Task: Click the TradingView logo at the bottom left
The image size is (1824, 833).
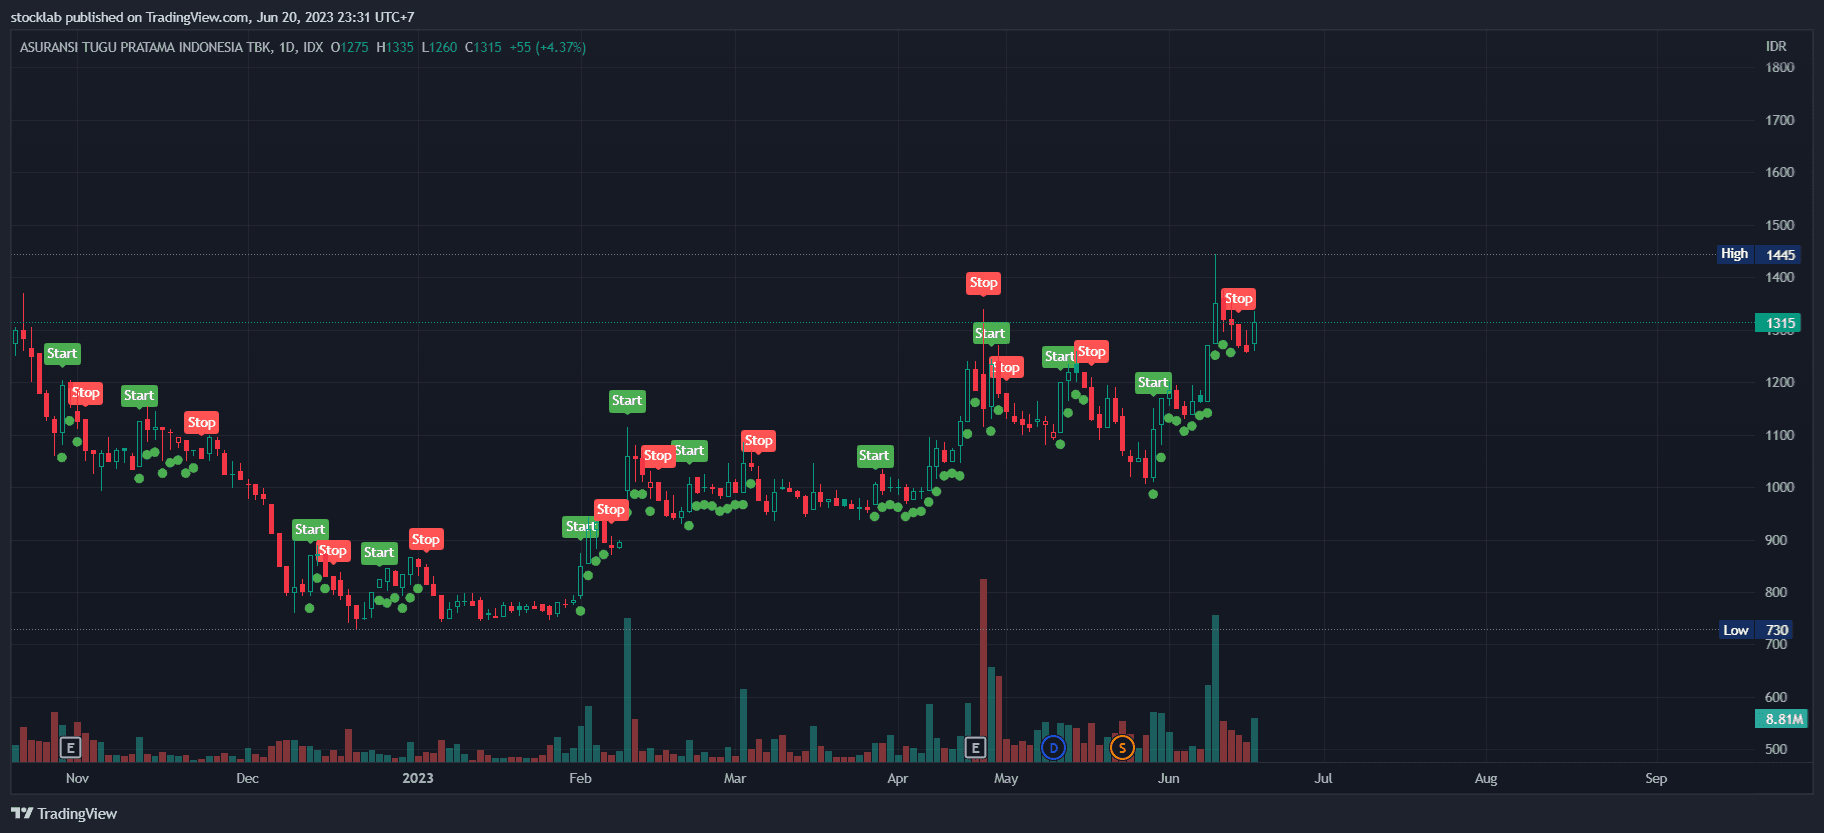Action: pos(64,813)
